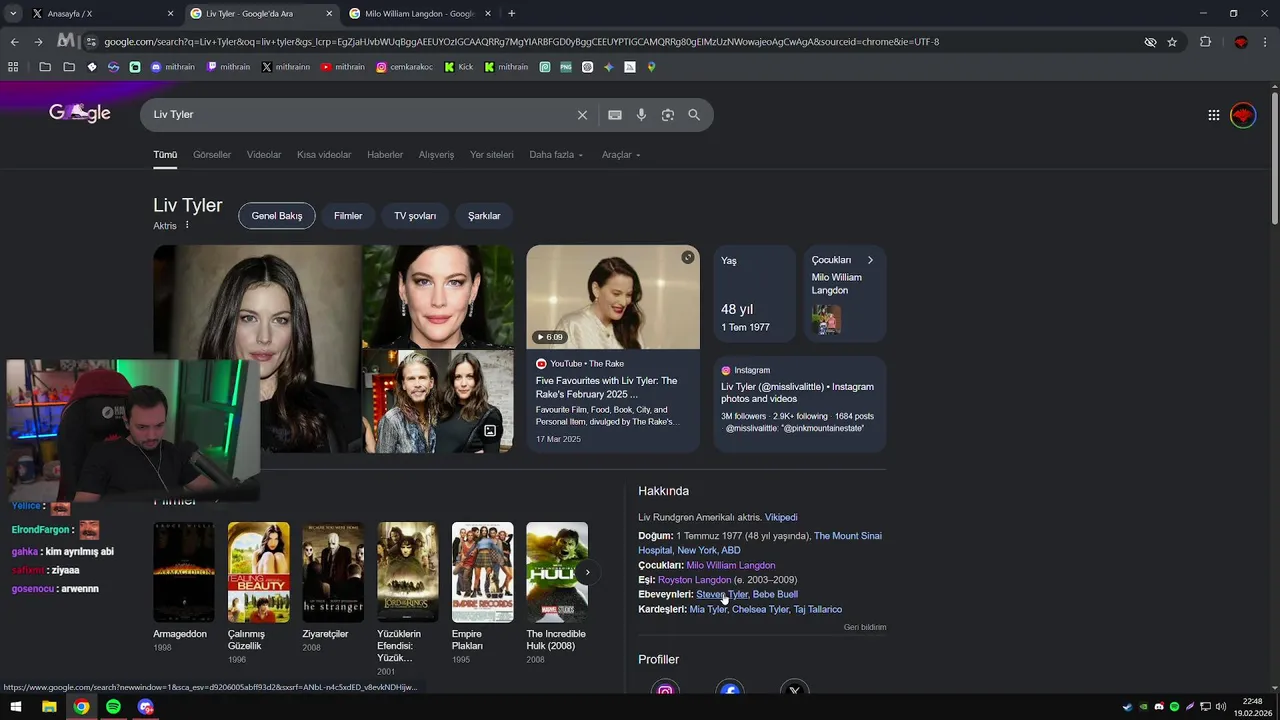Expand the Araçlar tools dropdown
Viewport: 1280px width, 720px height.
(621, 155)
